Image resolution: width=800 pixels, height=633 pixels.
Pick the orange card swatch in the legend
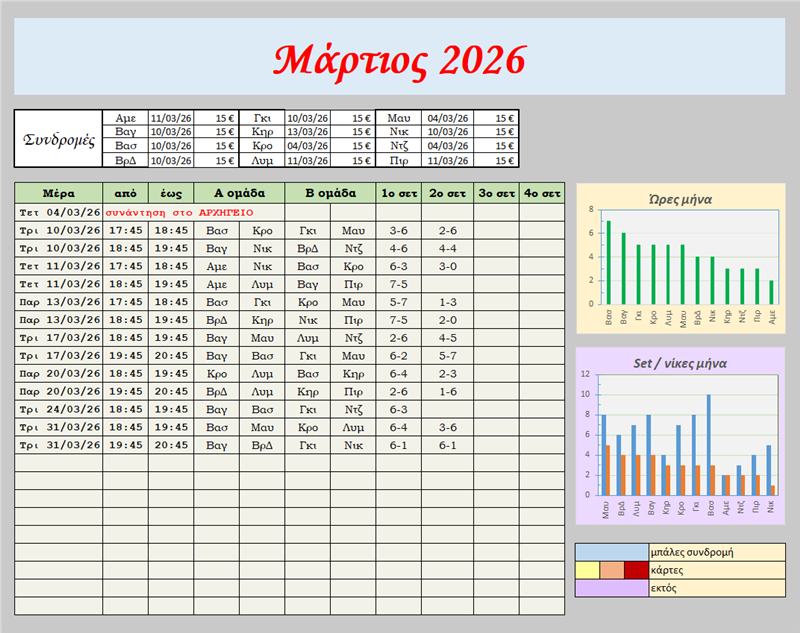[611, 570]
